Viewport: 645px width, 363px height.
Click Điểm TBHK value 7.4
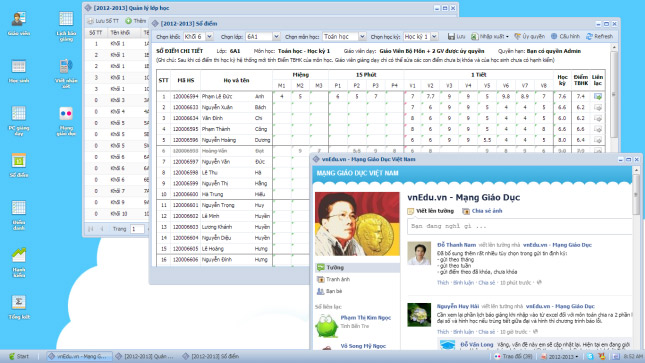click(580, 96)
